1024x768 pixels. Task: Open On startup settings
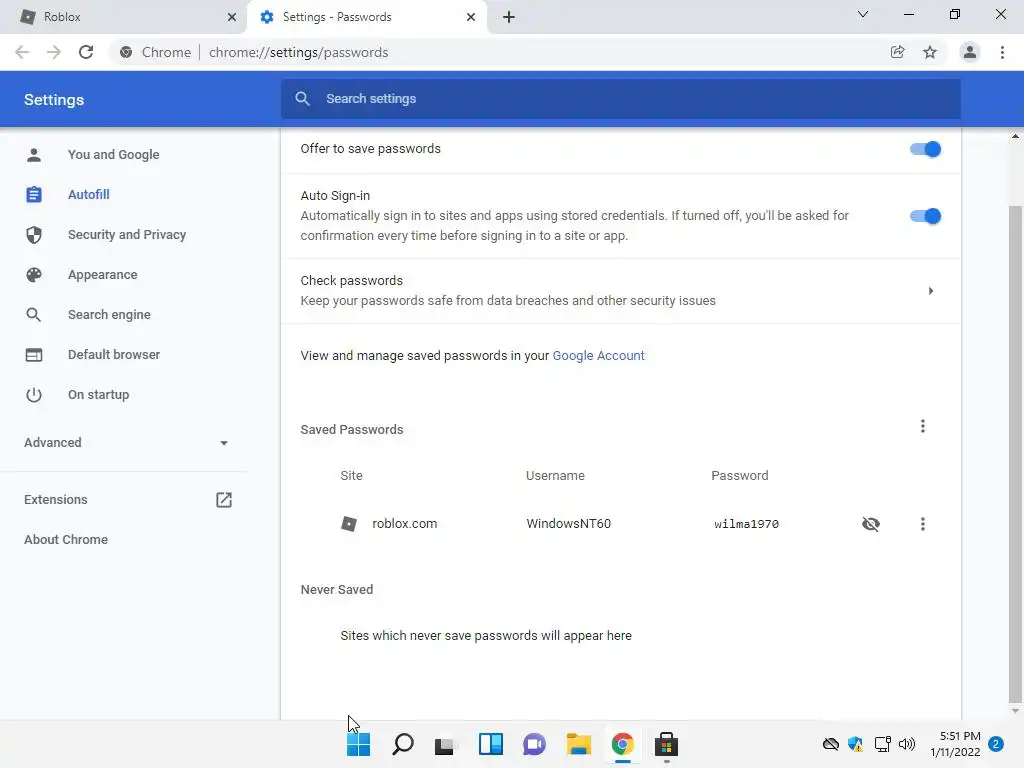[x=99, y=394]
